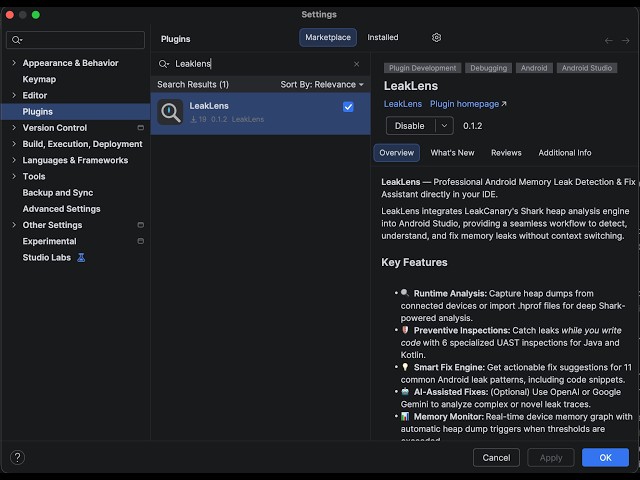Expand the Tools tree node
This screenshot has height=480, width=640.
tap(14, 176)
